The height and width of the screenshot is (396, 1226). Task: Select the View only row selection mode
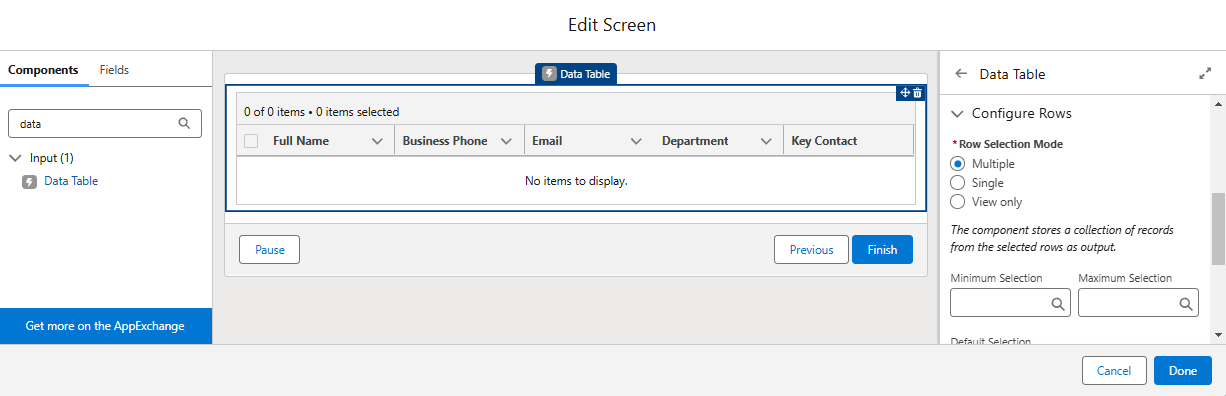click(x=958, y=202)
